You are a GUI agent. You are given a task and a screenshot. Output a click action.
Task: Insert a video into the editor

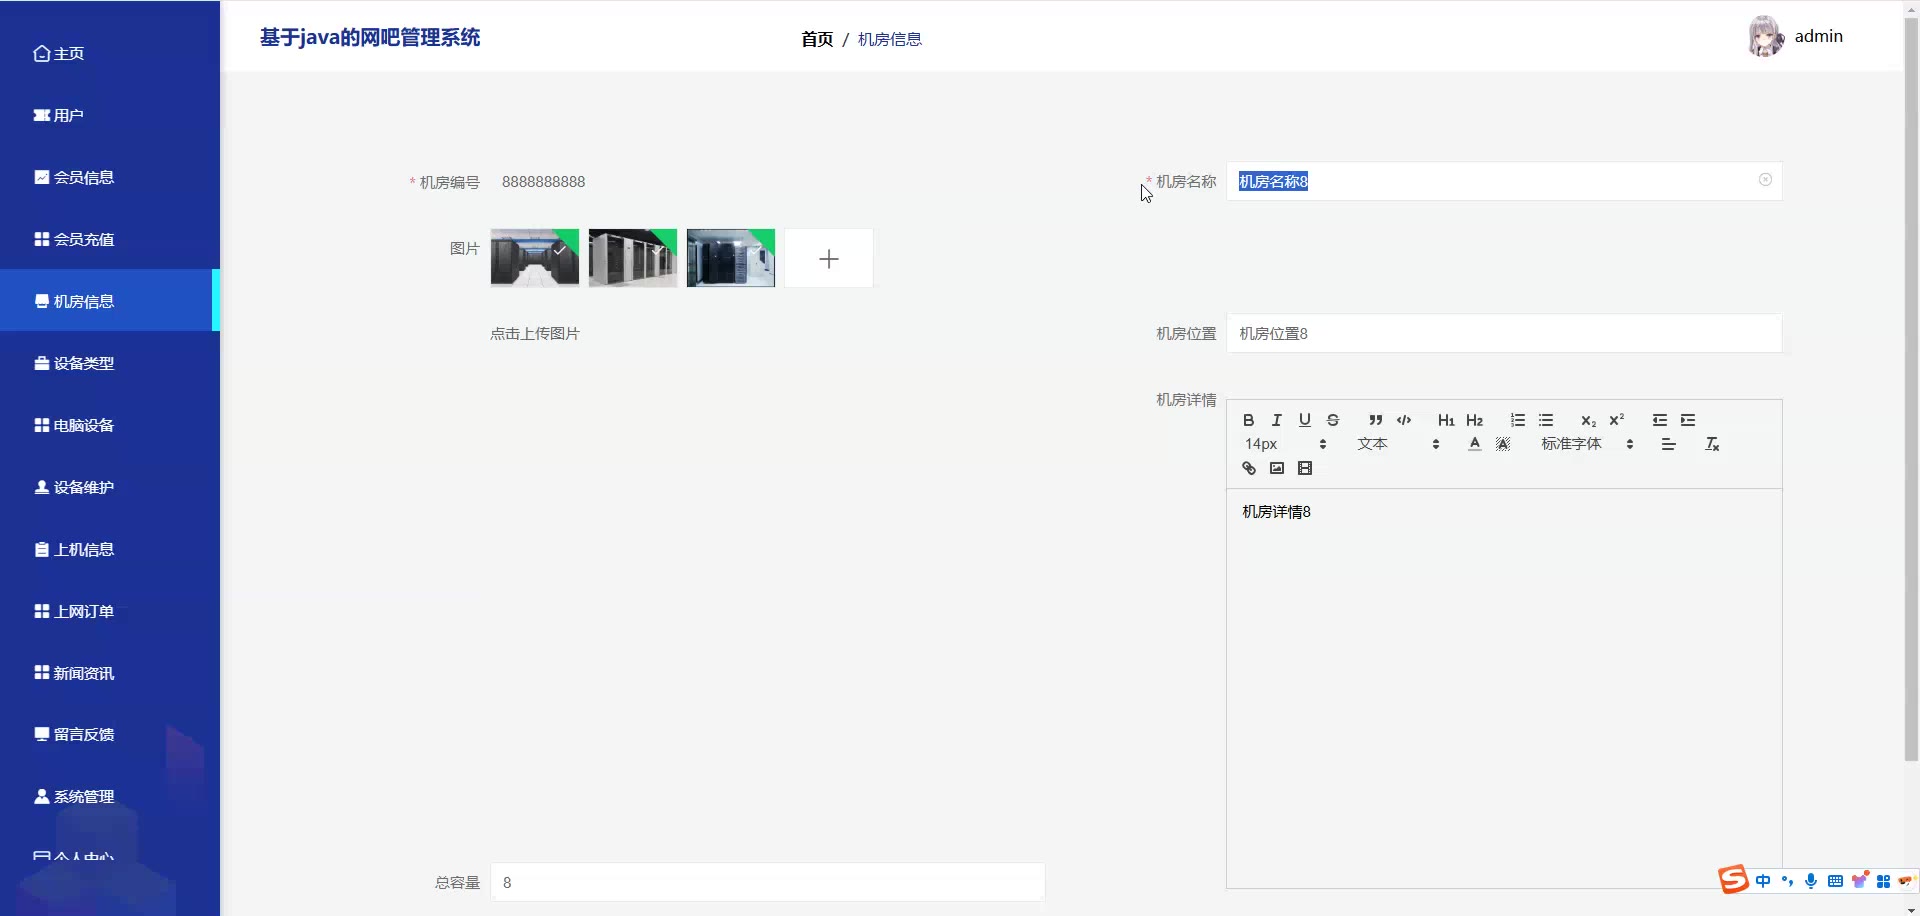(1305, 468)
